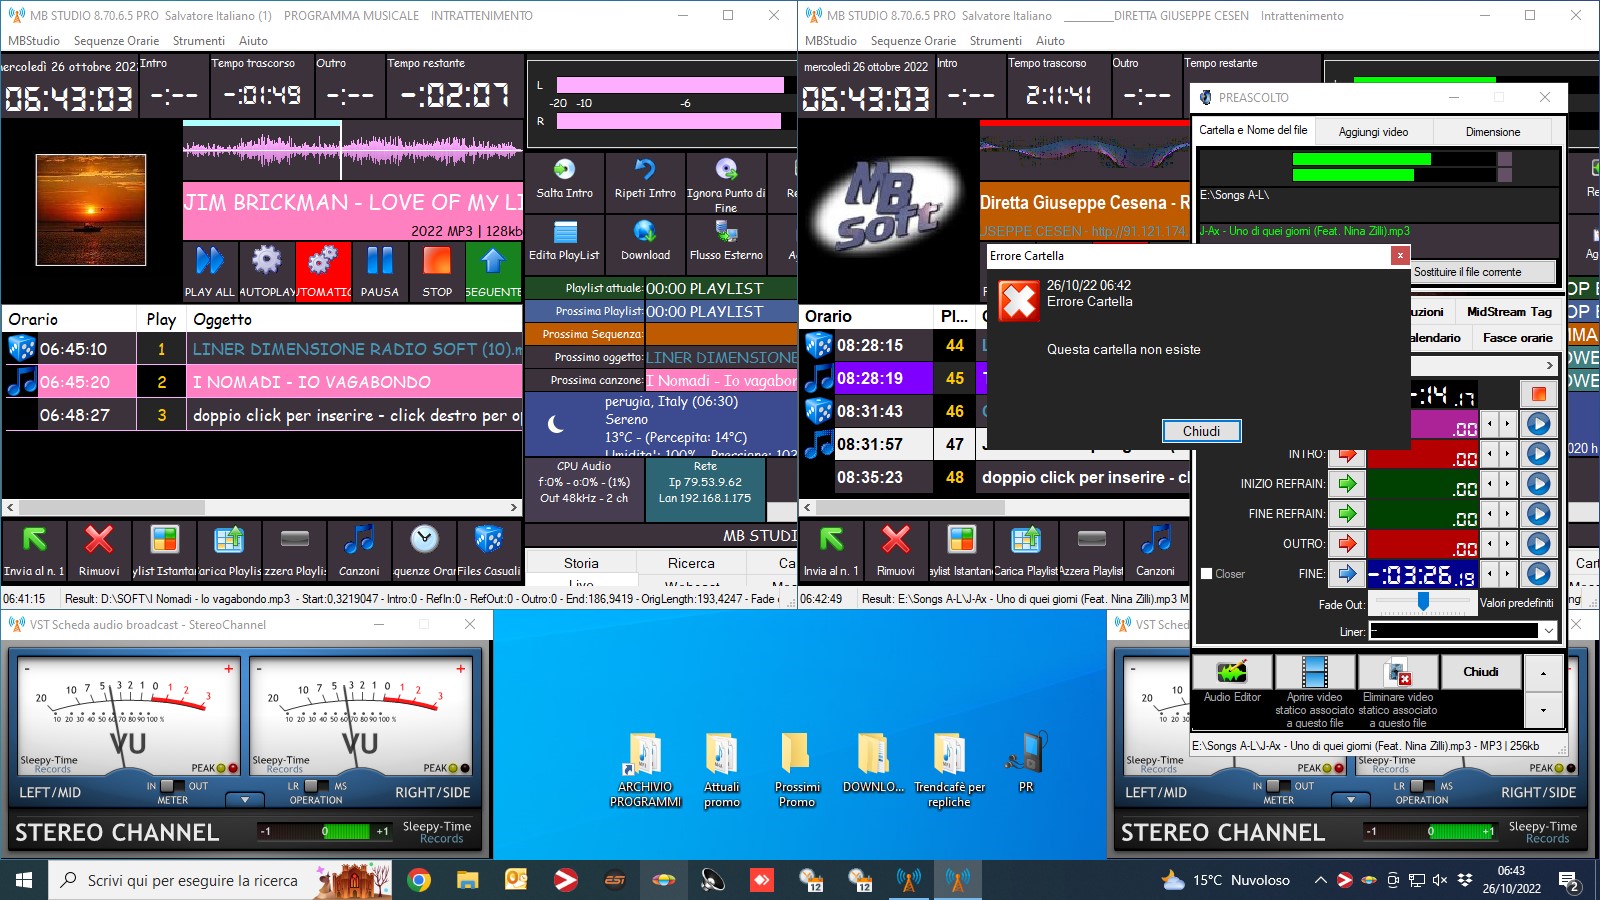
Task: Click Valori predefiniti button
Action: pos(1516,603)
